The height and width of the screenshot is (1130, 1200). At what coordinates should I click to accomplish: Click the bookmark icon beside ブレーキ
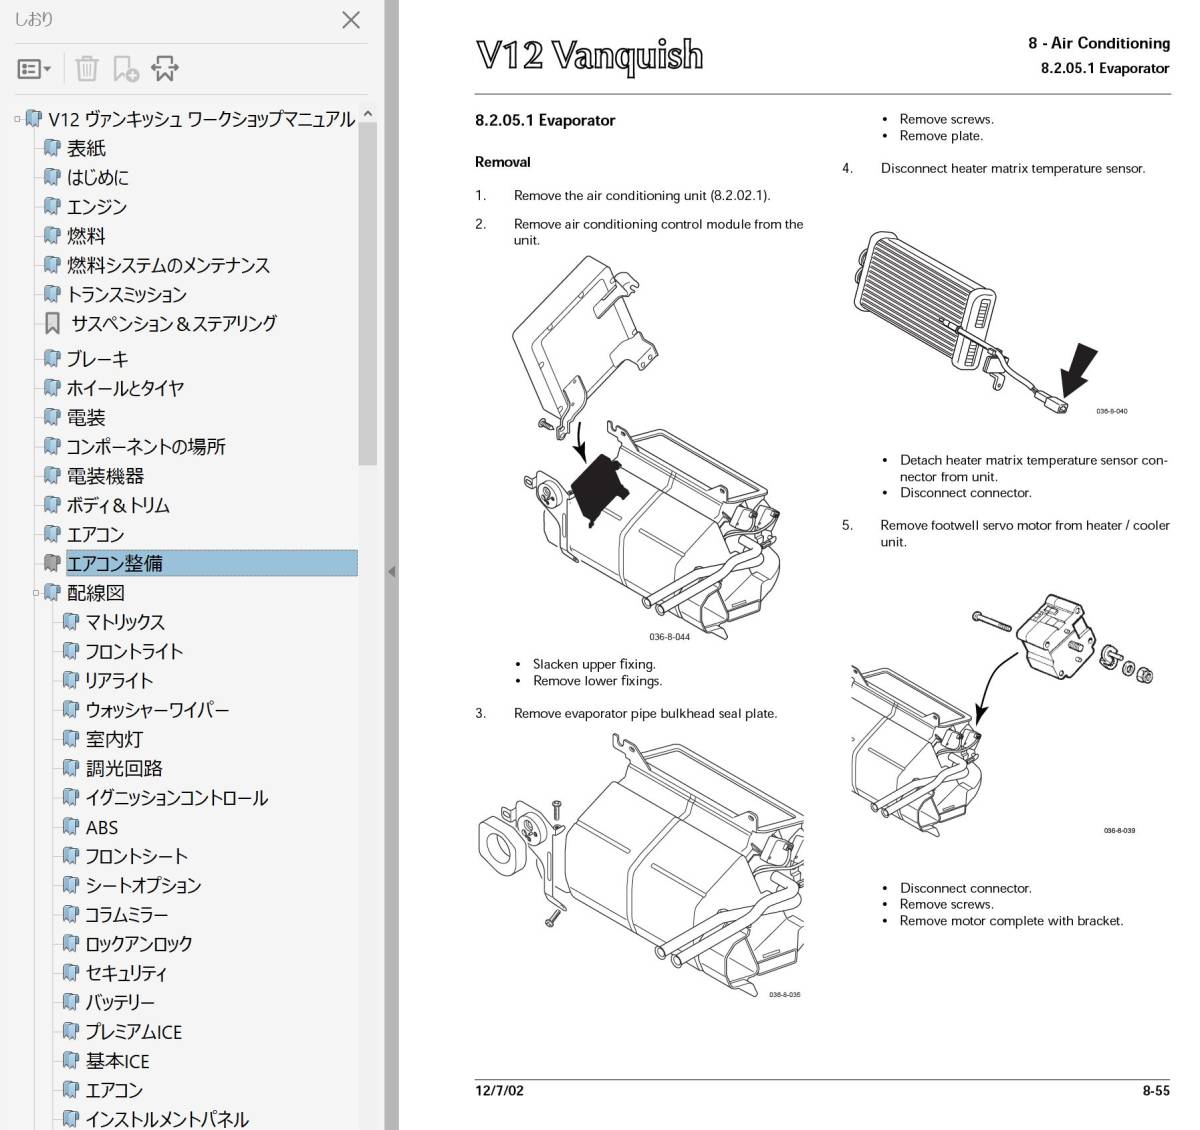[52, 358]
